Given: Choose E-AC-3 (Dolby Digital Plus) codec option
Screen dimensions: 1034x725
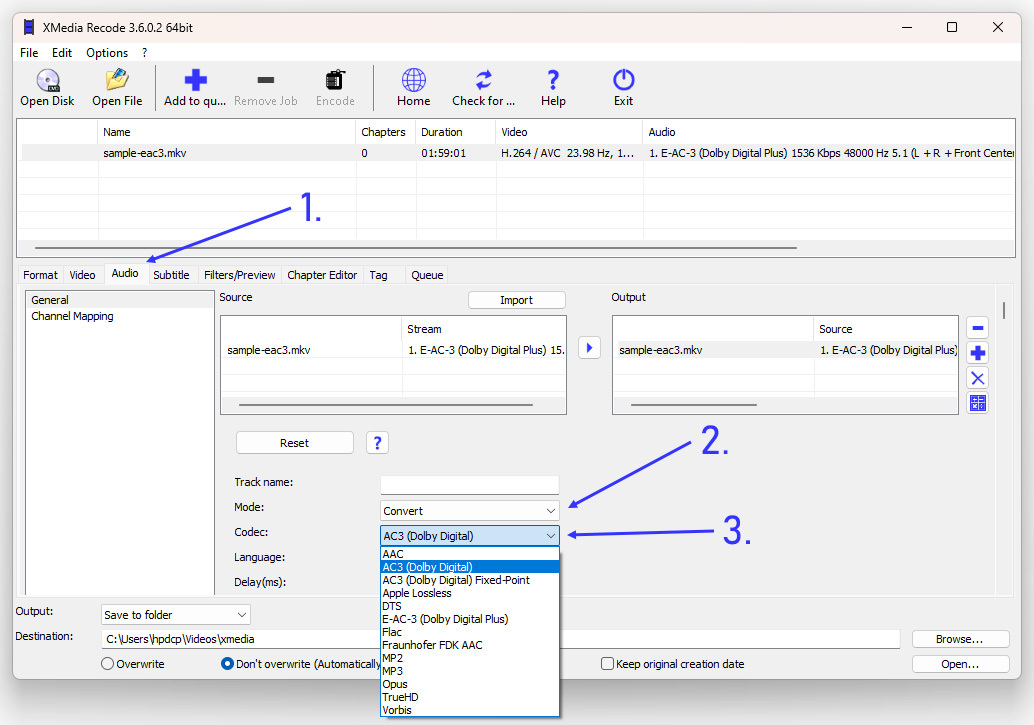Looking at the screenshot, I should tap(470, 619).
